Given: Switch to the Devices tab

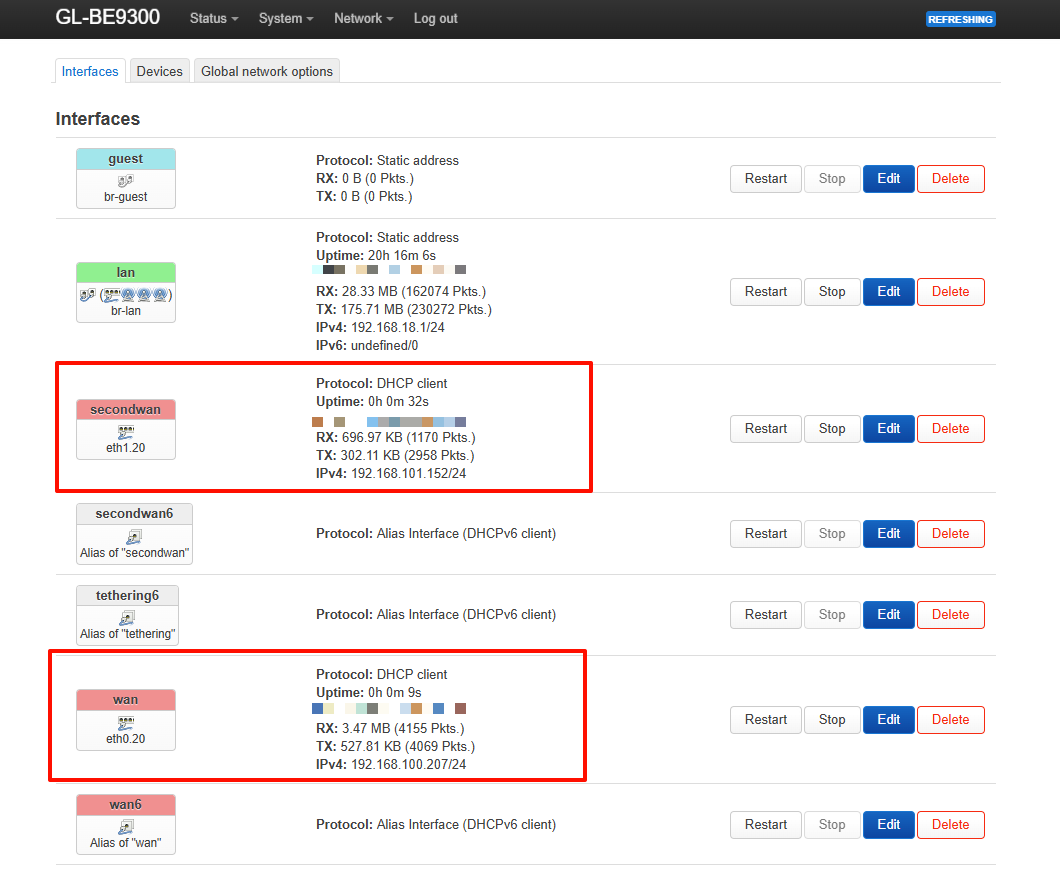Looking at the screenshot, I should 160,71.
